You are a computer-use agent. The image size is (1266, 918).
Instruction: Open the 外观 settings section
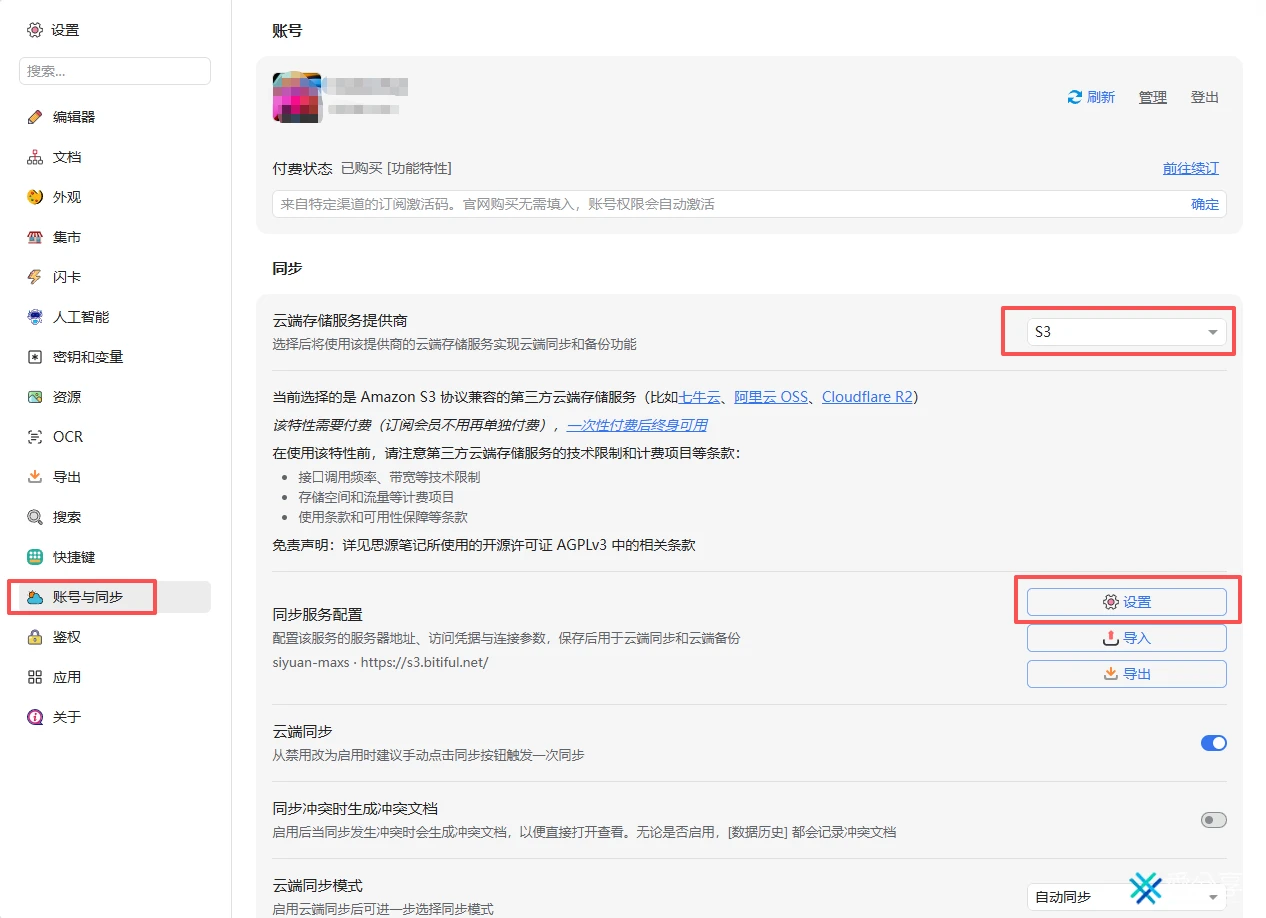[115, 197]
